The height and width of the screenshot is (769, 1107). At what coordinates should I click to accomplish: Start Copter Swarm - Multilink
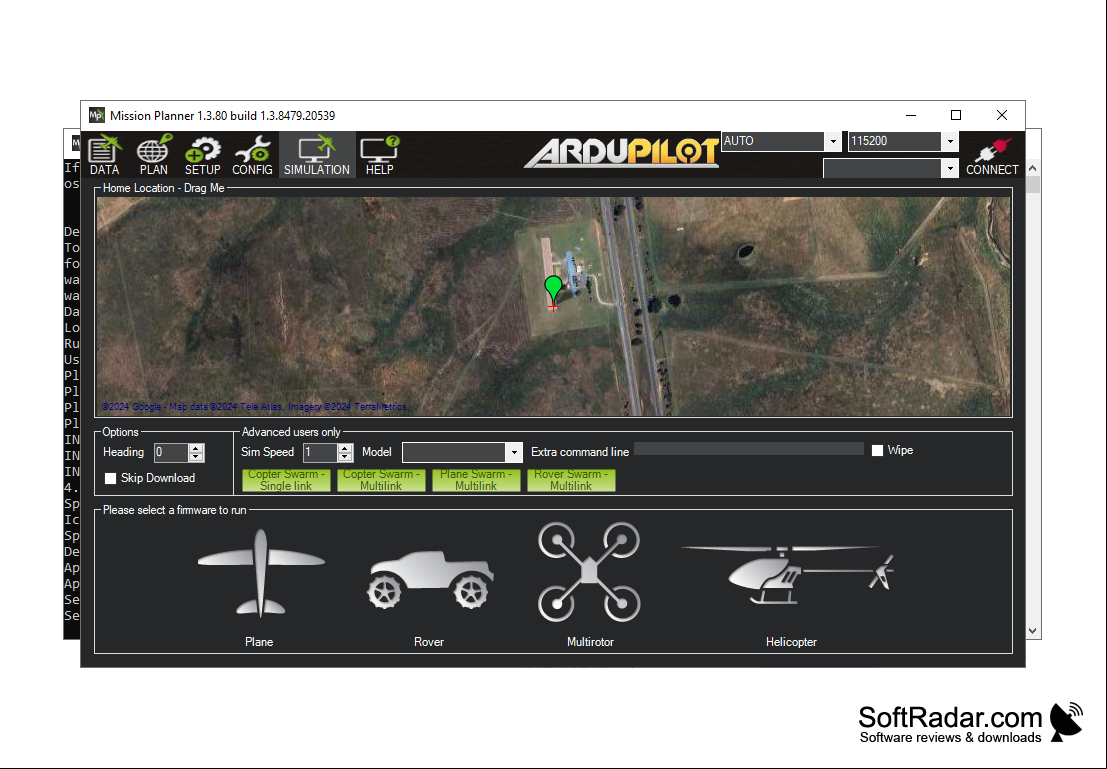(381, 480)
